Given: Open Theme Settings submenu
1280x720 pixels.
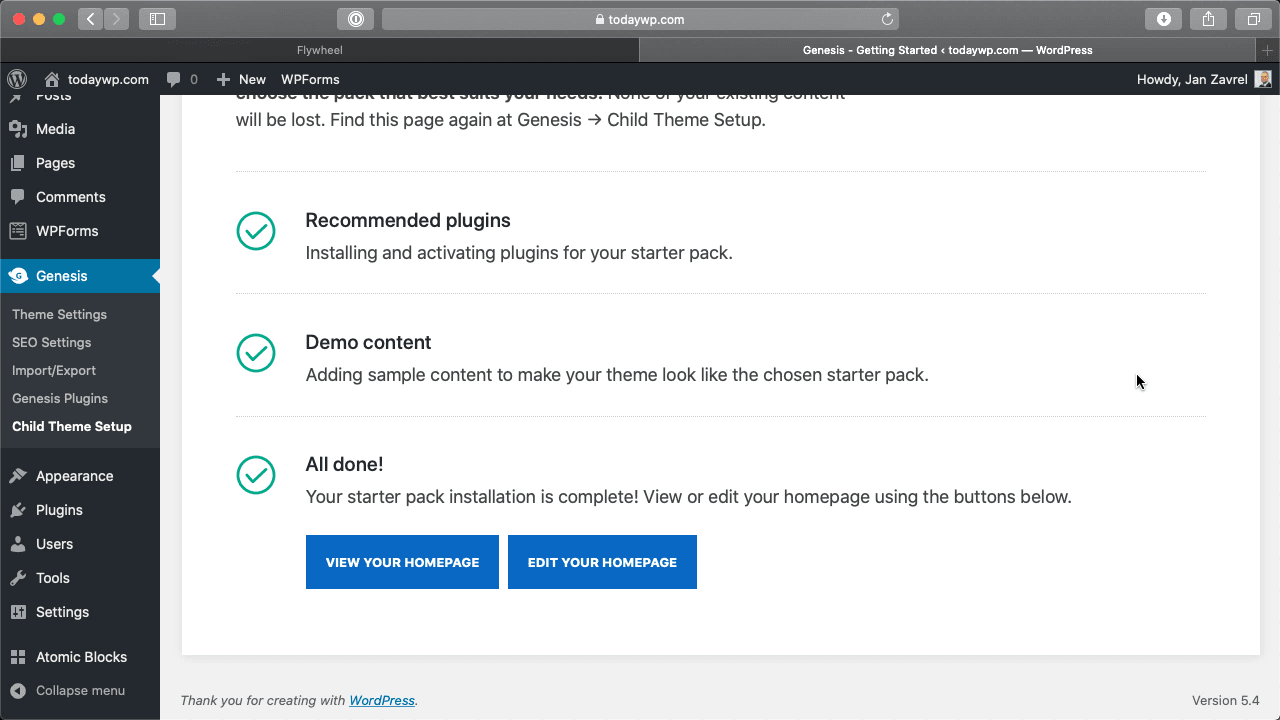Looking at the screenshot, I should (59, 314).
